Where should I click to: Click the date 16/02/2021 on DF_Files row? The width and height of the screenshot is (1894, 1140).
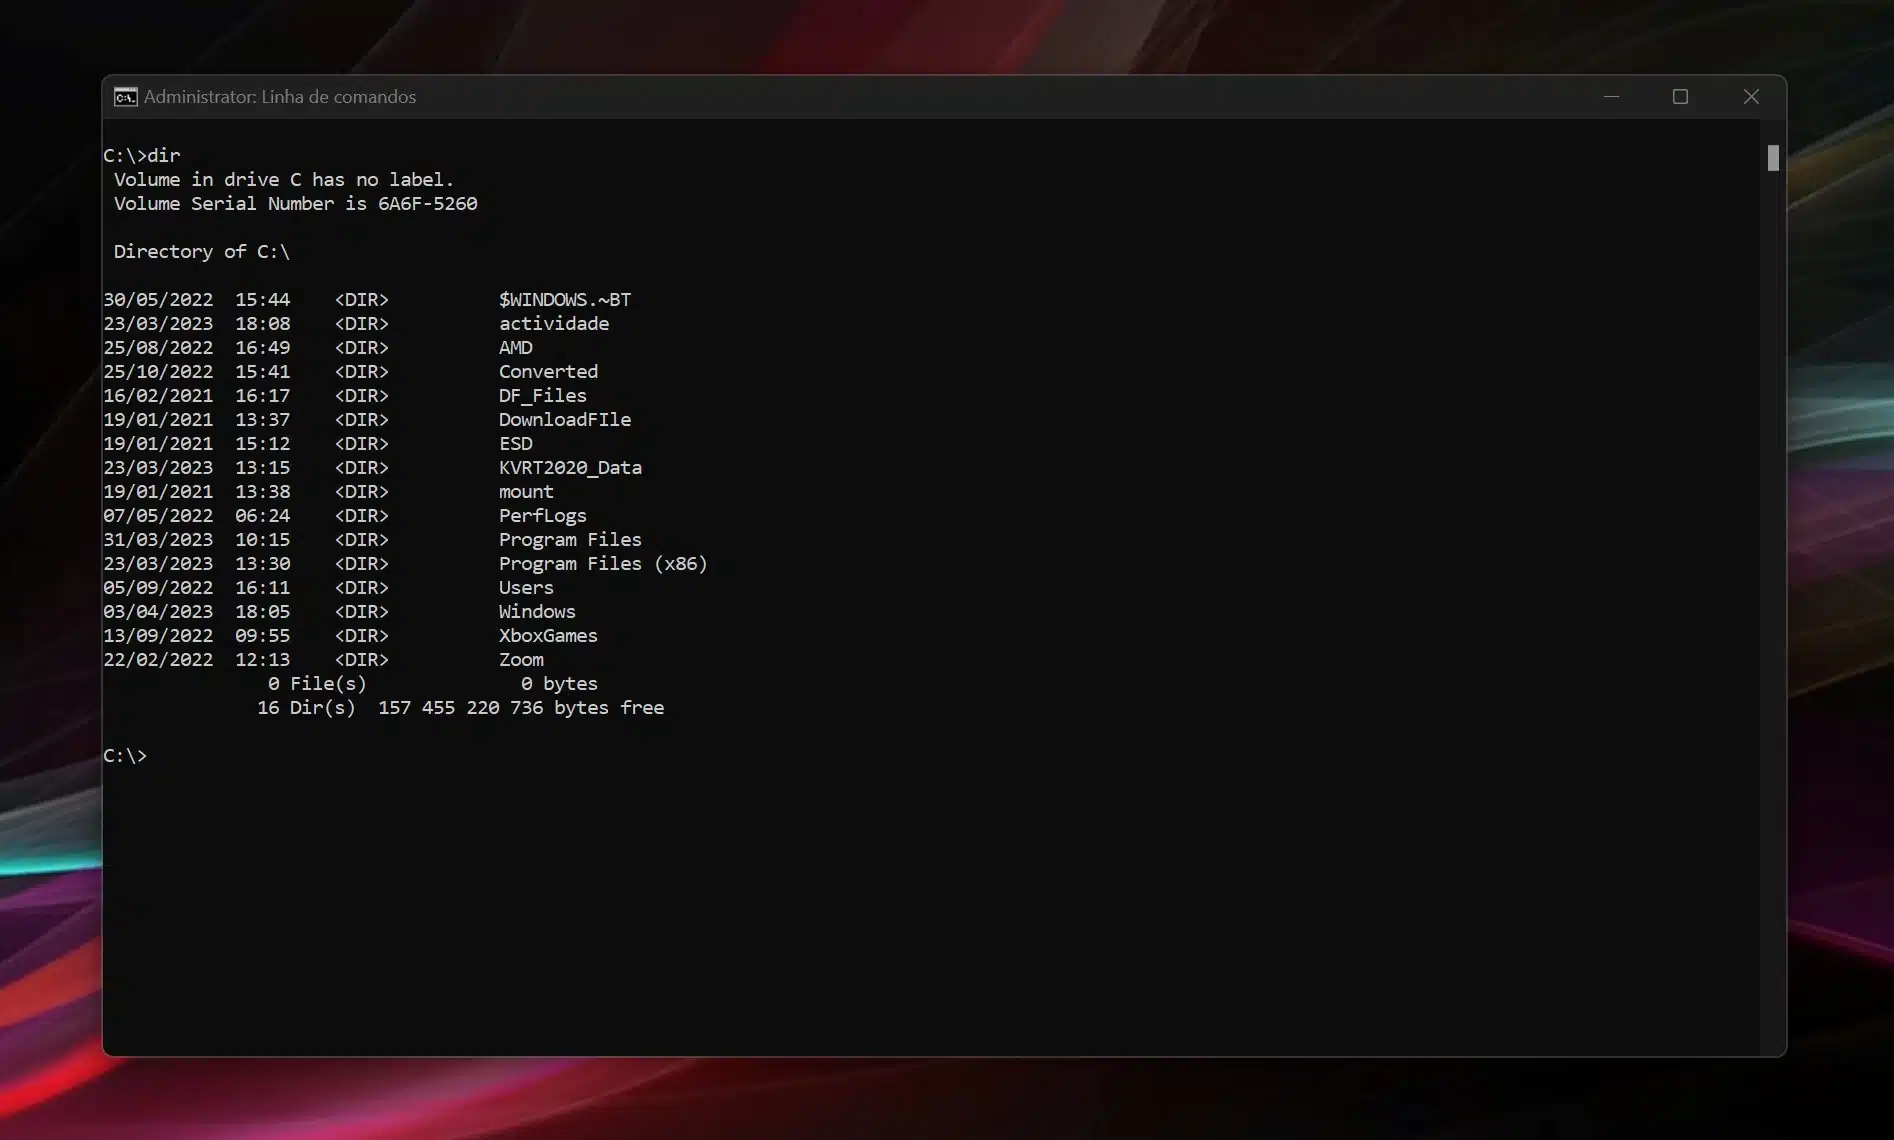(158, 395)
